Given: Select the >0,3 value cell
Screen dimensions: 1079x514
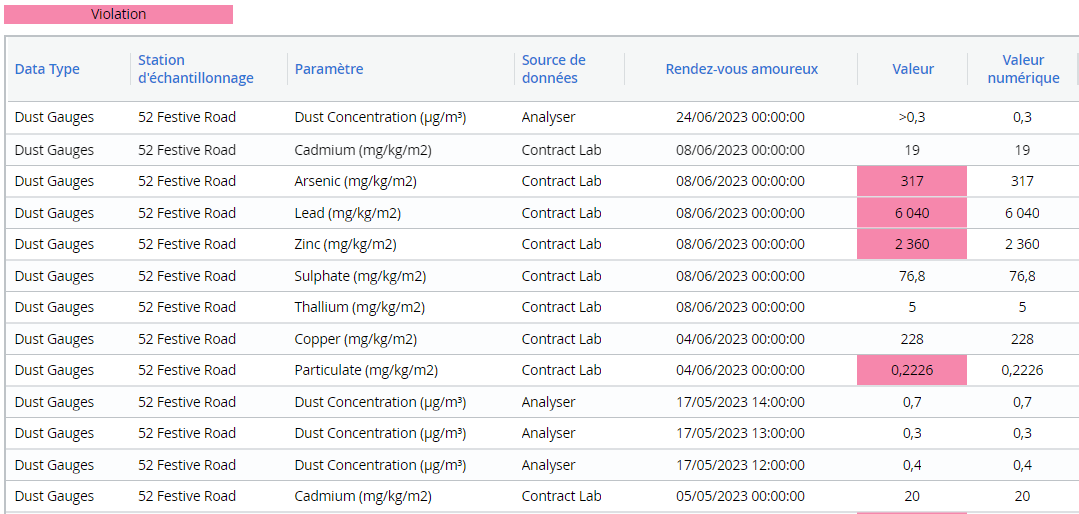Looking at the screenshot, I should point(912,118).
